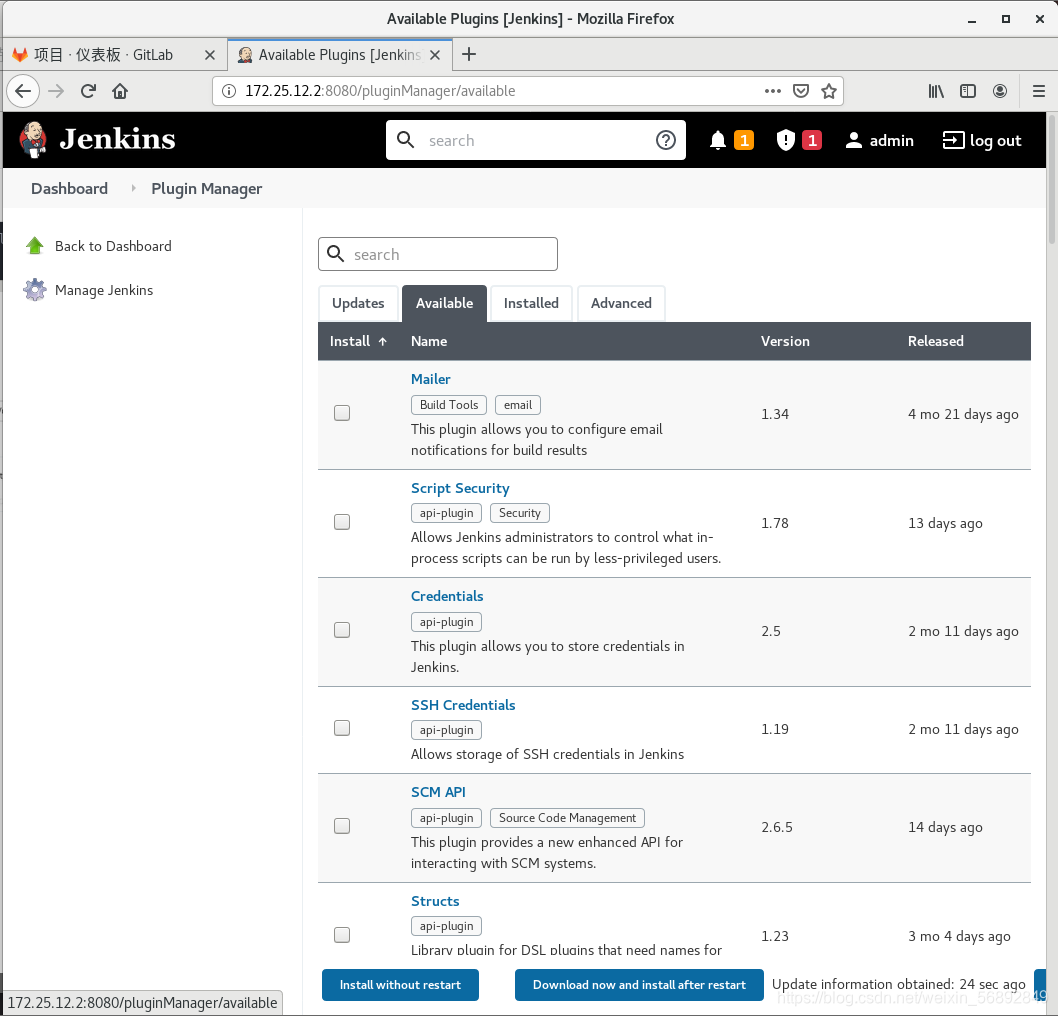
Task: Open the Advanced tab
Action: click(x=621, y=304)
